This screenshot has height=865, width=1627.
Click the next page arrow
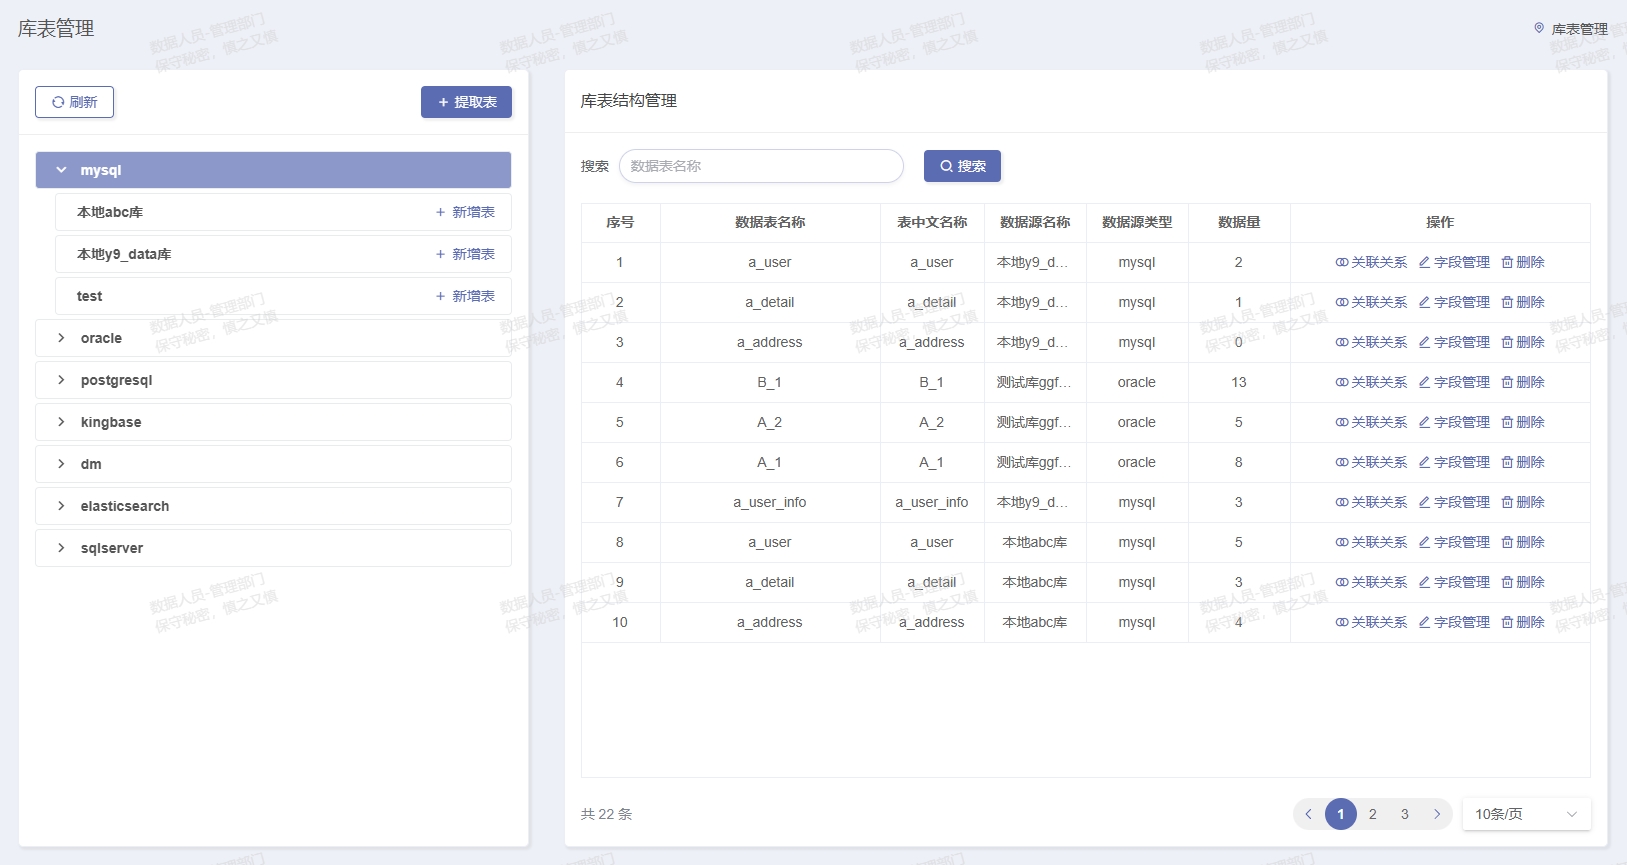[x=1437, y=814]
